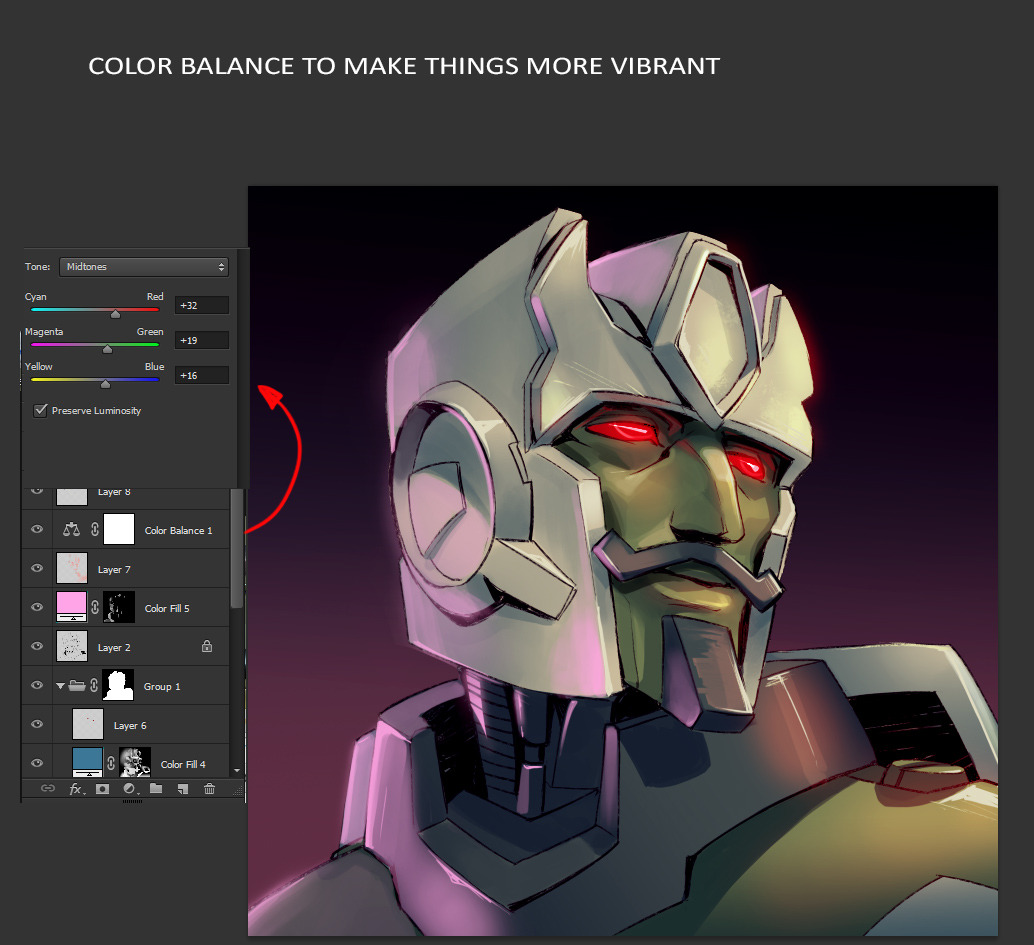Select Color Fill 4 mask thumbnail
This screenshot has height=945, width=1034.
(135, 762)
